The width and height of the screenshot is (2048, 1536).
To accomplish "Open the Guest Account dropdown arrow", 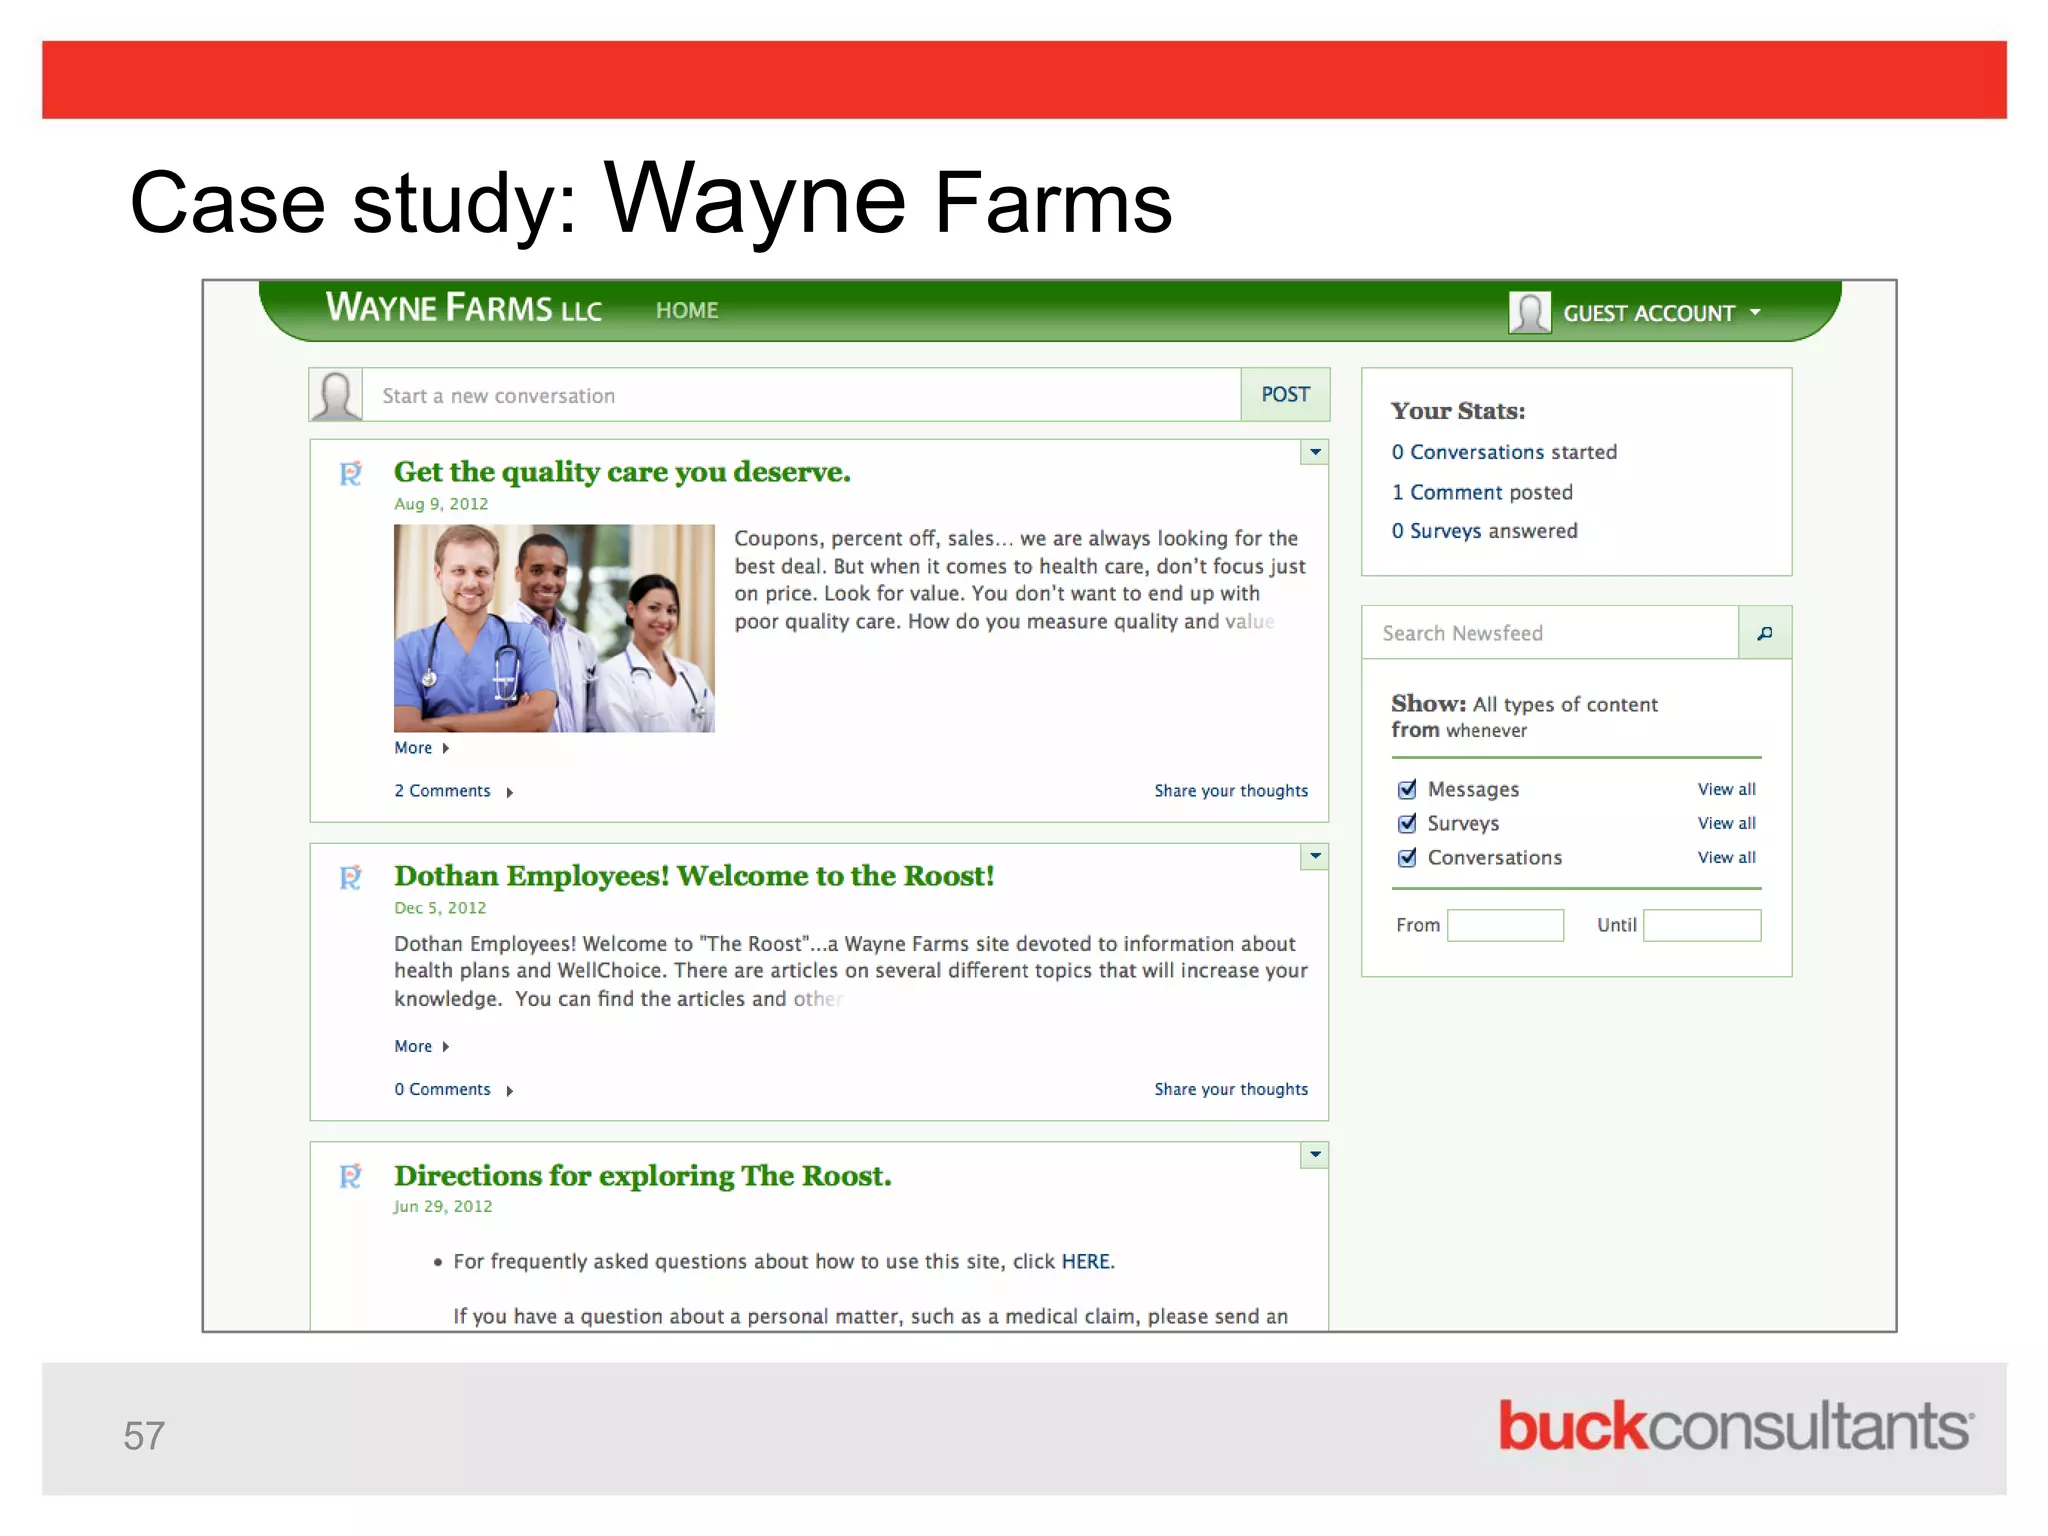I will click(1755, 313).
